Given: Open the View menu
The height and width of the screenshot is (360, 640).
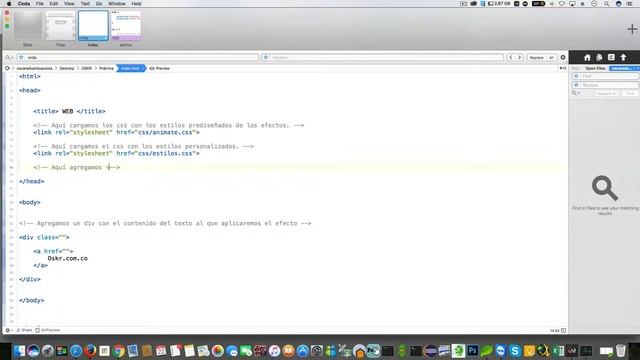Looking at the screenshot, I should [69, 4].
